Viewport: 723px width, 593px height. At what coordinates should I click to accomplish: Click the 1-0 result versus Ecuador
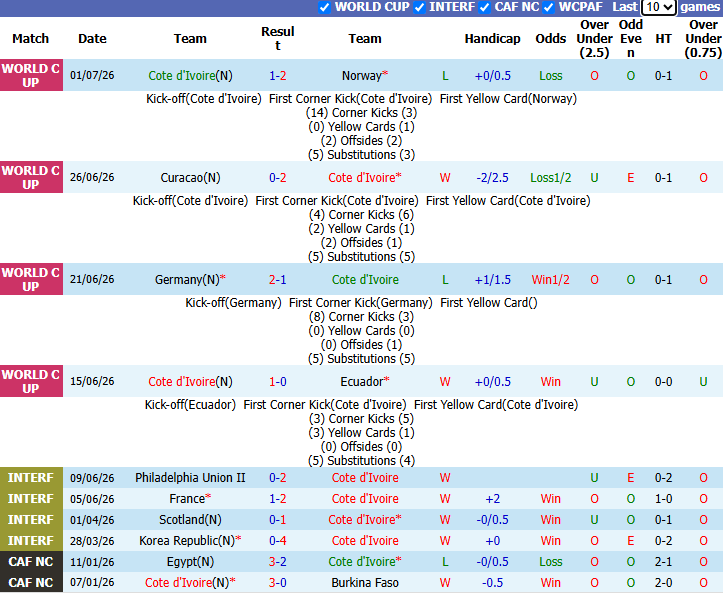coord(278,381)
